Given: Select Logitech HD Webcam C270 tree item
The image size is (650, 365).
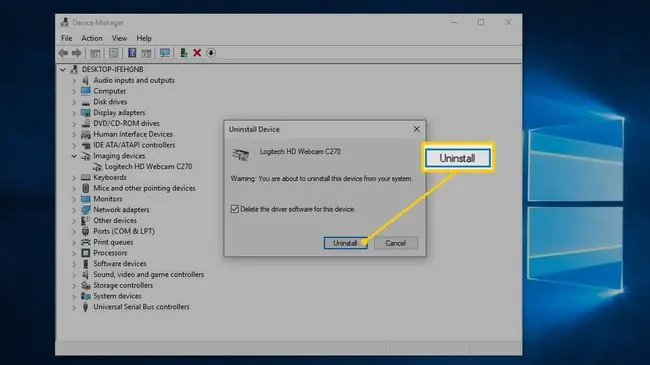Looking at the screenshot, I should click(x=148, y=166).
